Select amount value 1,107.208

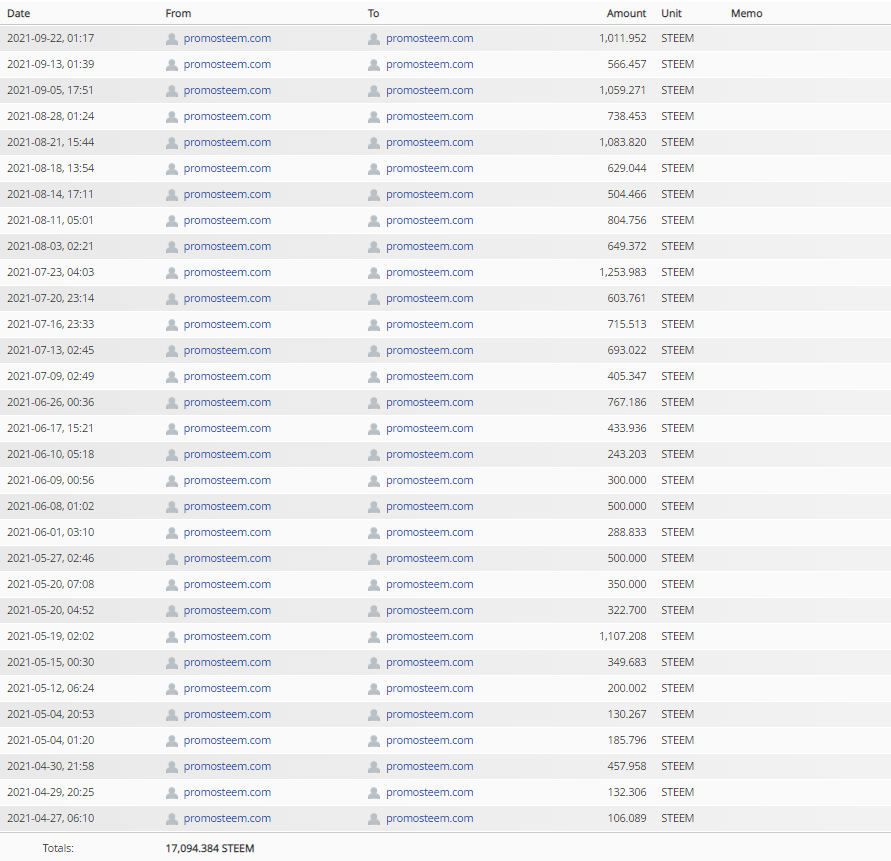pyautogui.click(x=623, y=636)
